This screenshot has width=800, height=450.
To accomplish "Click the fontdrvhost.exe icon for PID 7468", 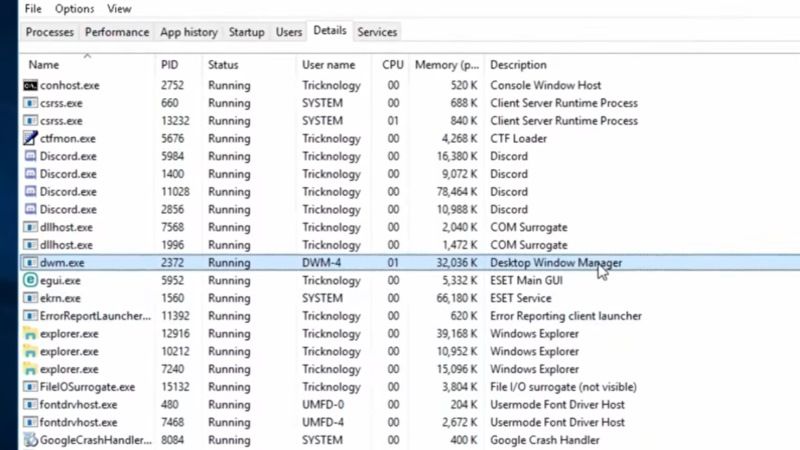I will click(30, 422).
